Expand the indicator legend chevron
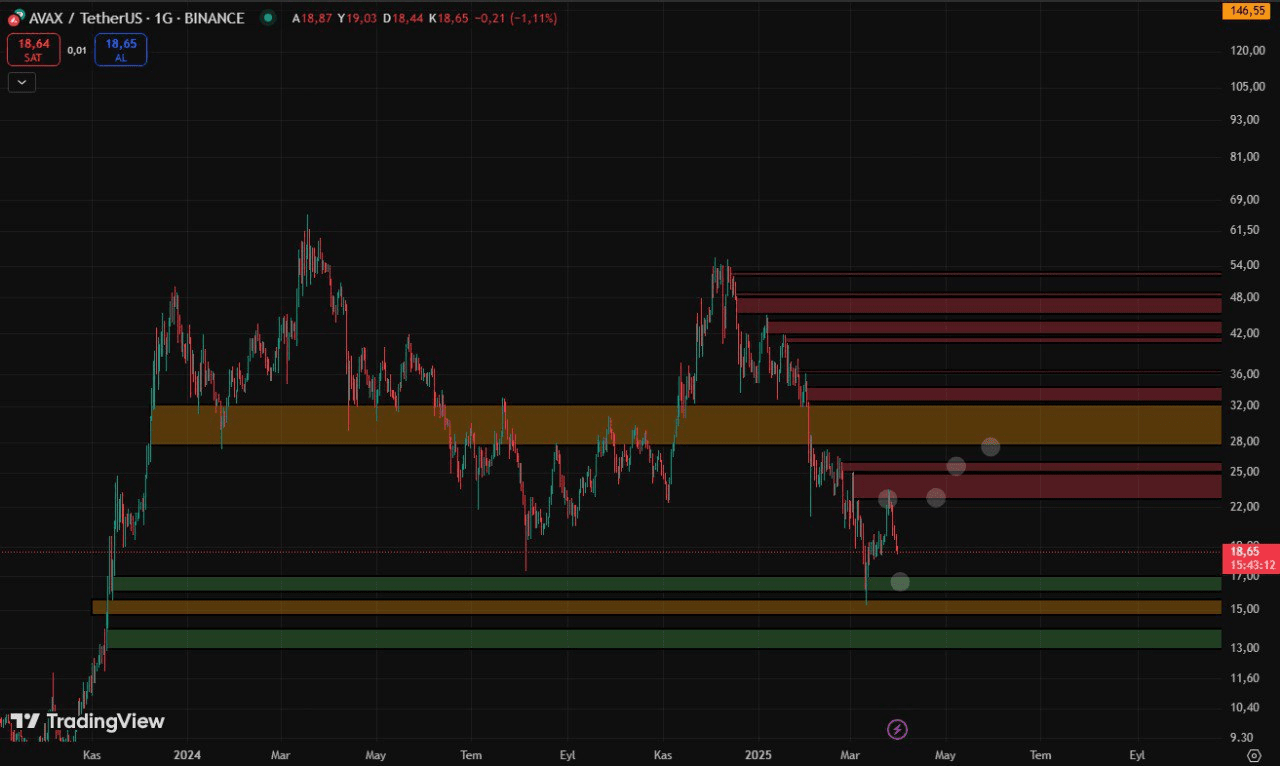The image size is (1280, 766). pyautogui.click(x=21, y=82)
